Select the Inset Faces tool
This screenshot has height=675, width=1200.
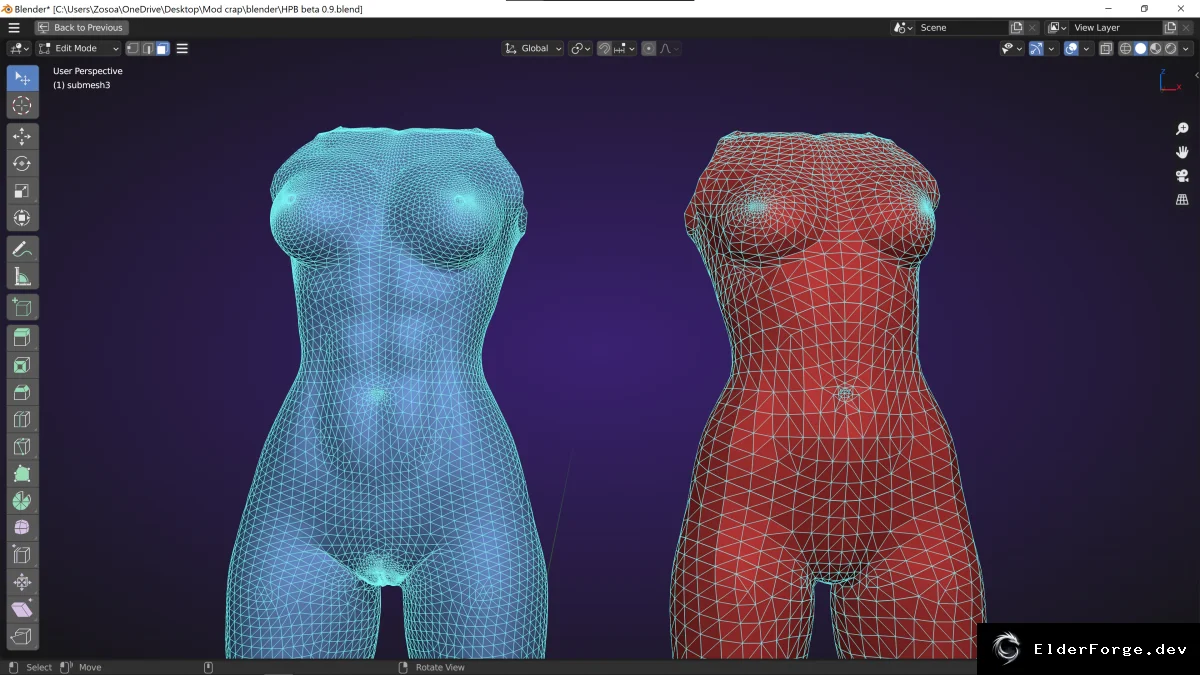22,365
